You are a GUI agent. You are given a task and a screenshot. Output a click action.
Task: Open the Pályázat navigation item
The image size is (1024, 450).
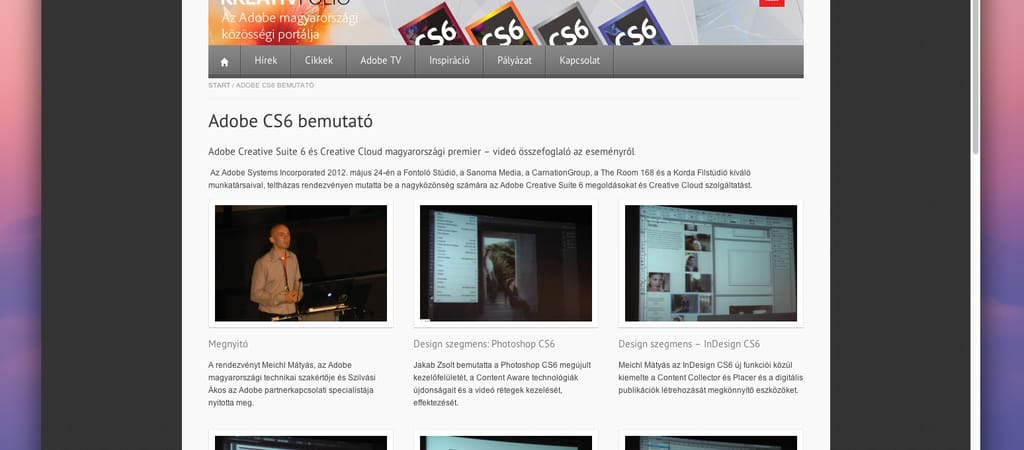point(514,61)
